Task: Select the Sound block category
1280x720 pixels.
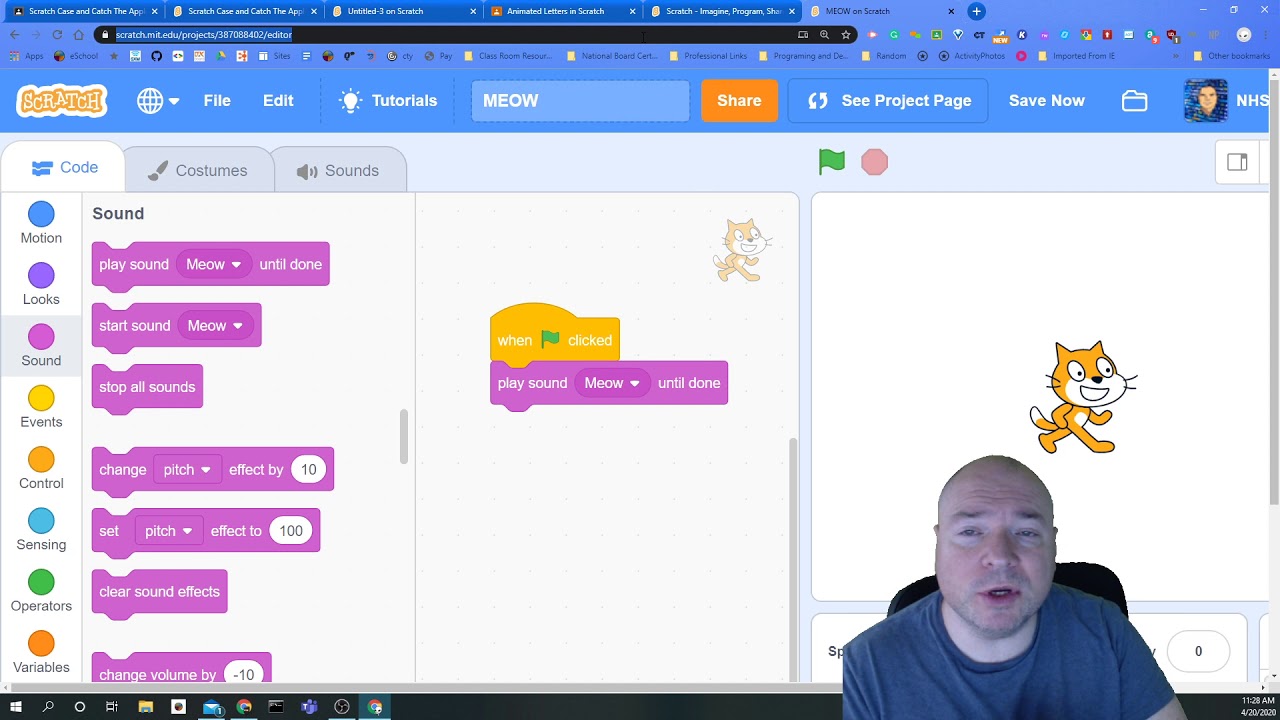Action: [x=41, y=346]
